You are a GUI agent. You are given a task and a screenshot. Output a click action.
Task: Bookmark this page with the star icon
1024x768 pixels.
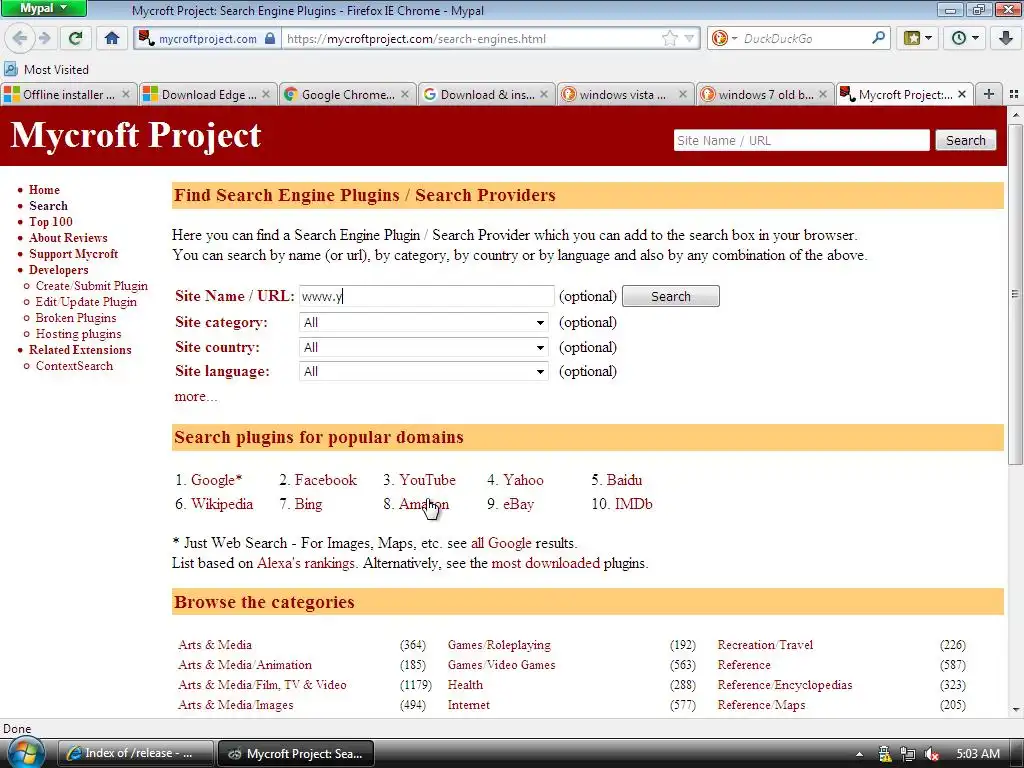pyautogui.click(x=669, y=39)
